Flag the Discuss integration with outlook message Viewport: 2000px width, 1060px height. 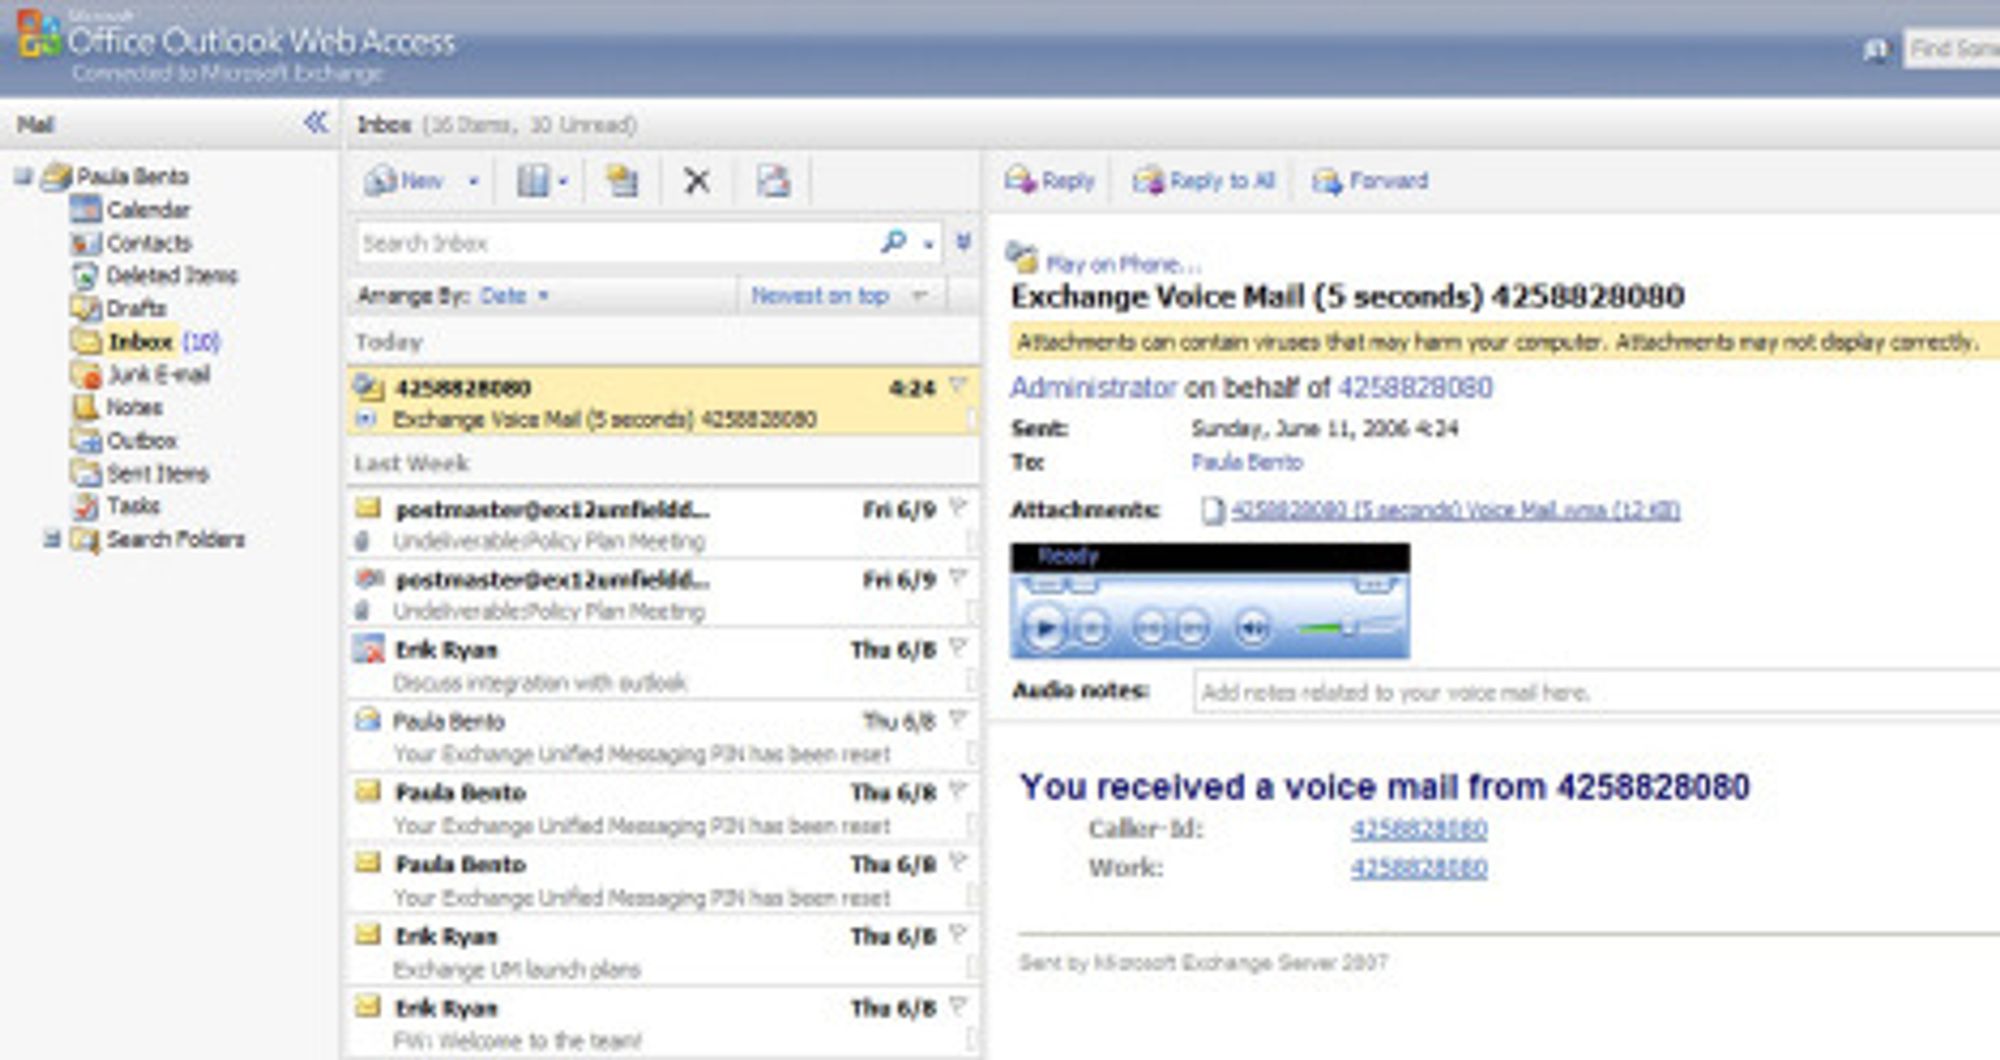pos(957,647)
